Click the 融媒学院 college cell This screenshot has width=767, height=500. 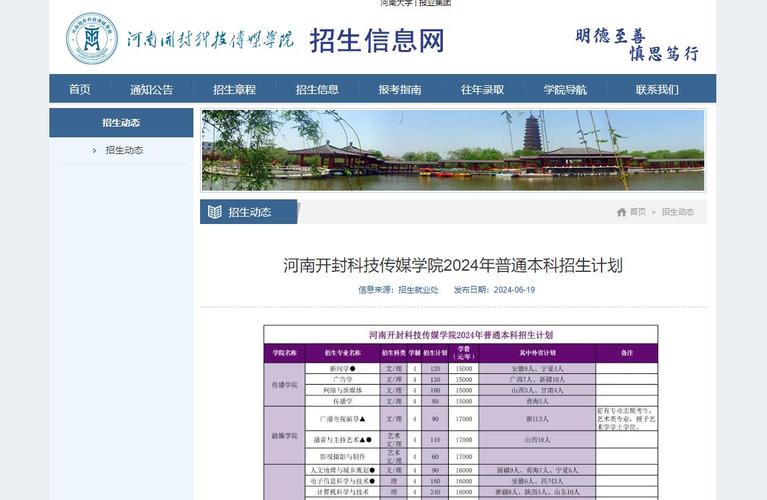click(285, 436)
